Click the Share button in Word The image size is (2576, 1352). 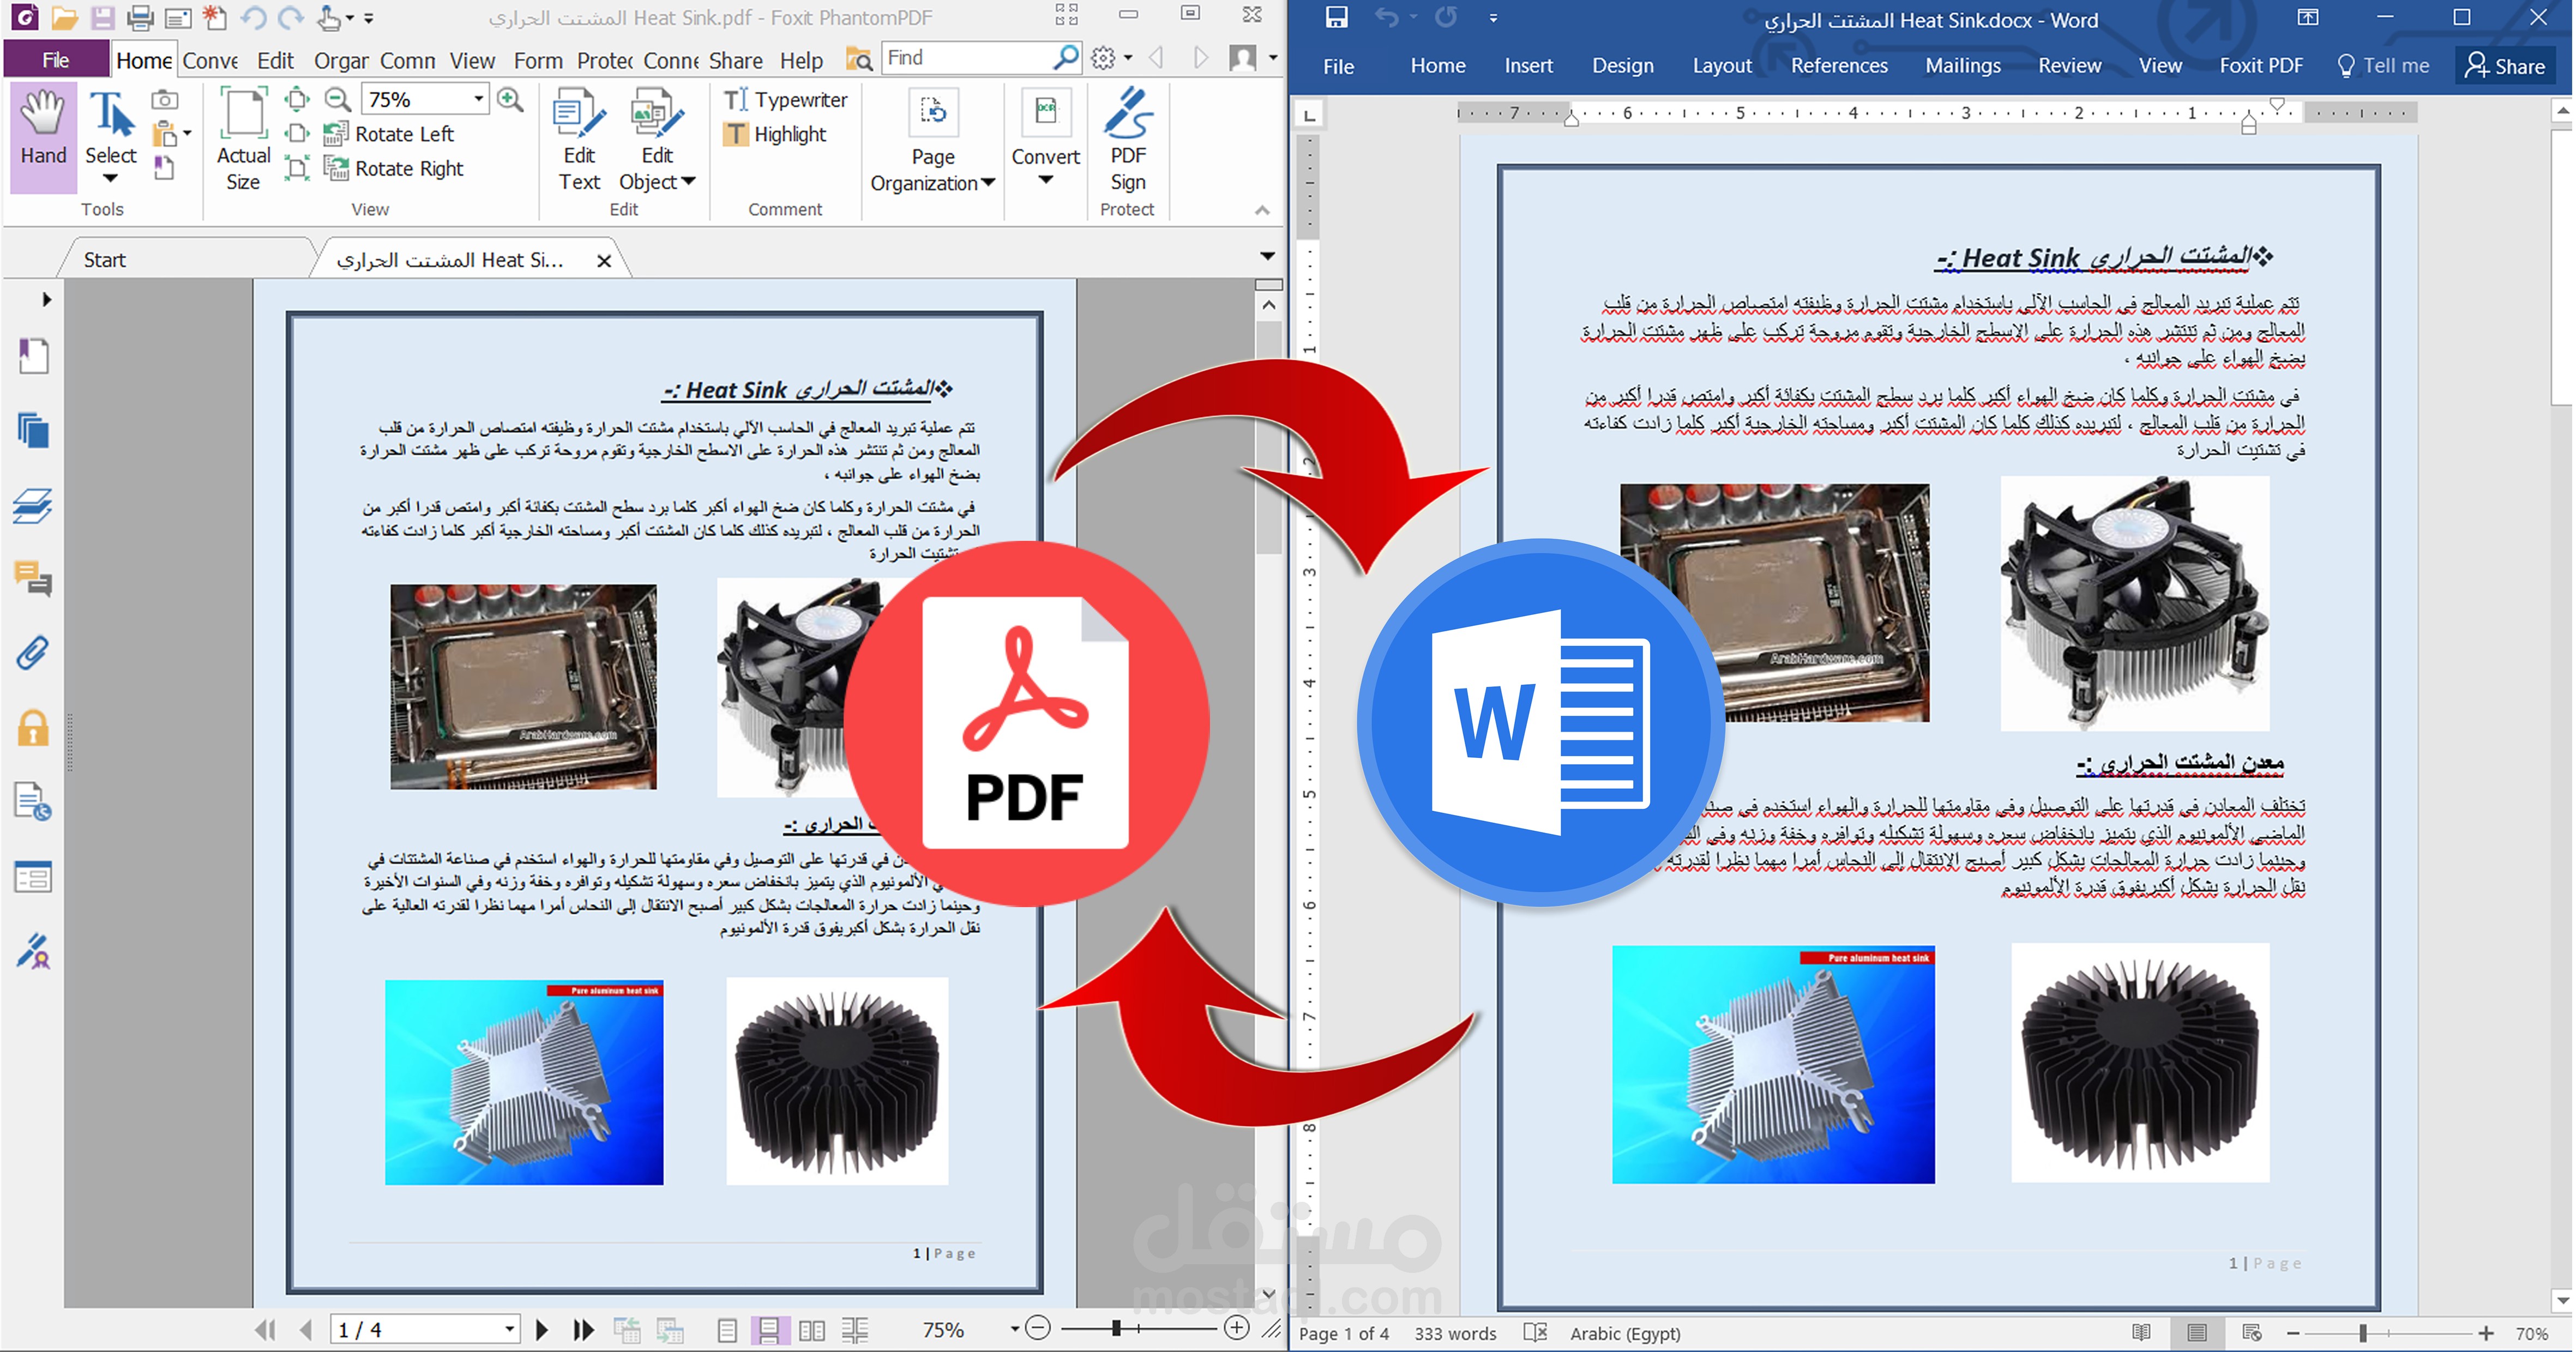(x=2505, y=66)
